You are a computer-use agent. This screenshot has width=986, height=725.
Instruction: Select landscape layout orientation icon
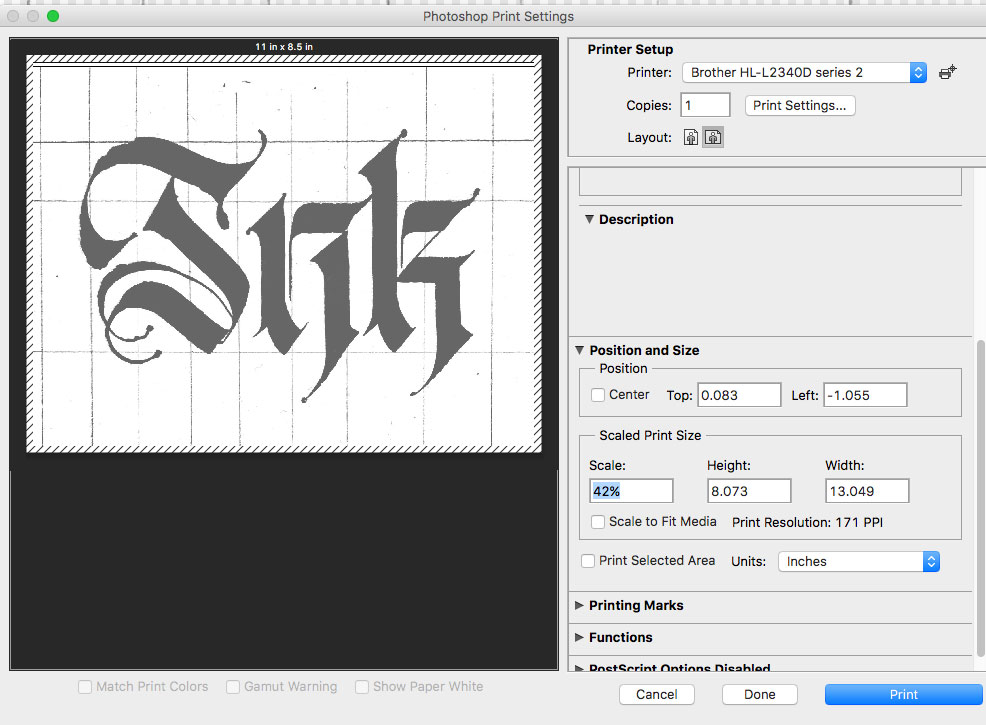click(x=713, y=138)
